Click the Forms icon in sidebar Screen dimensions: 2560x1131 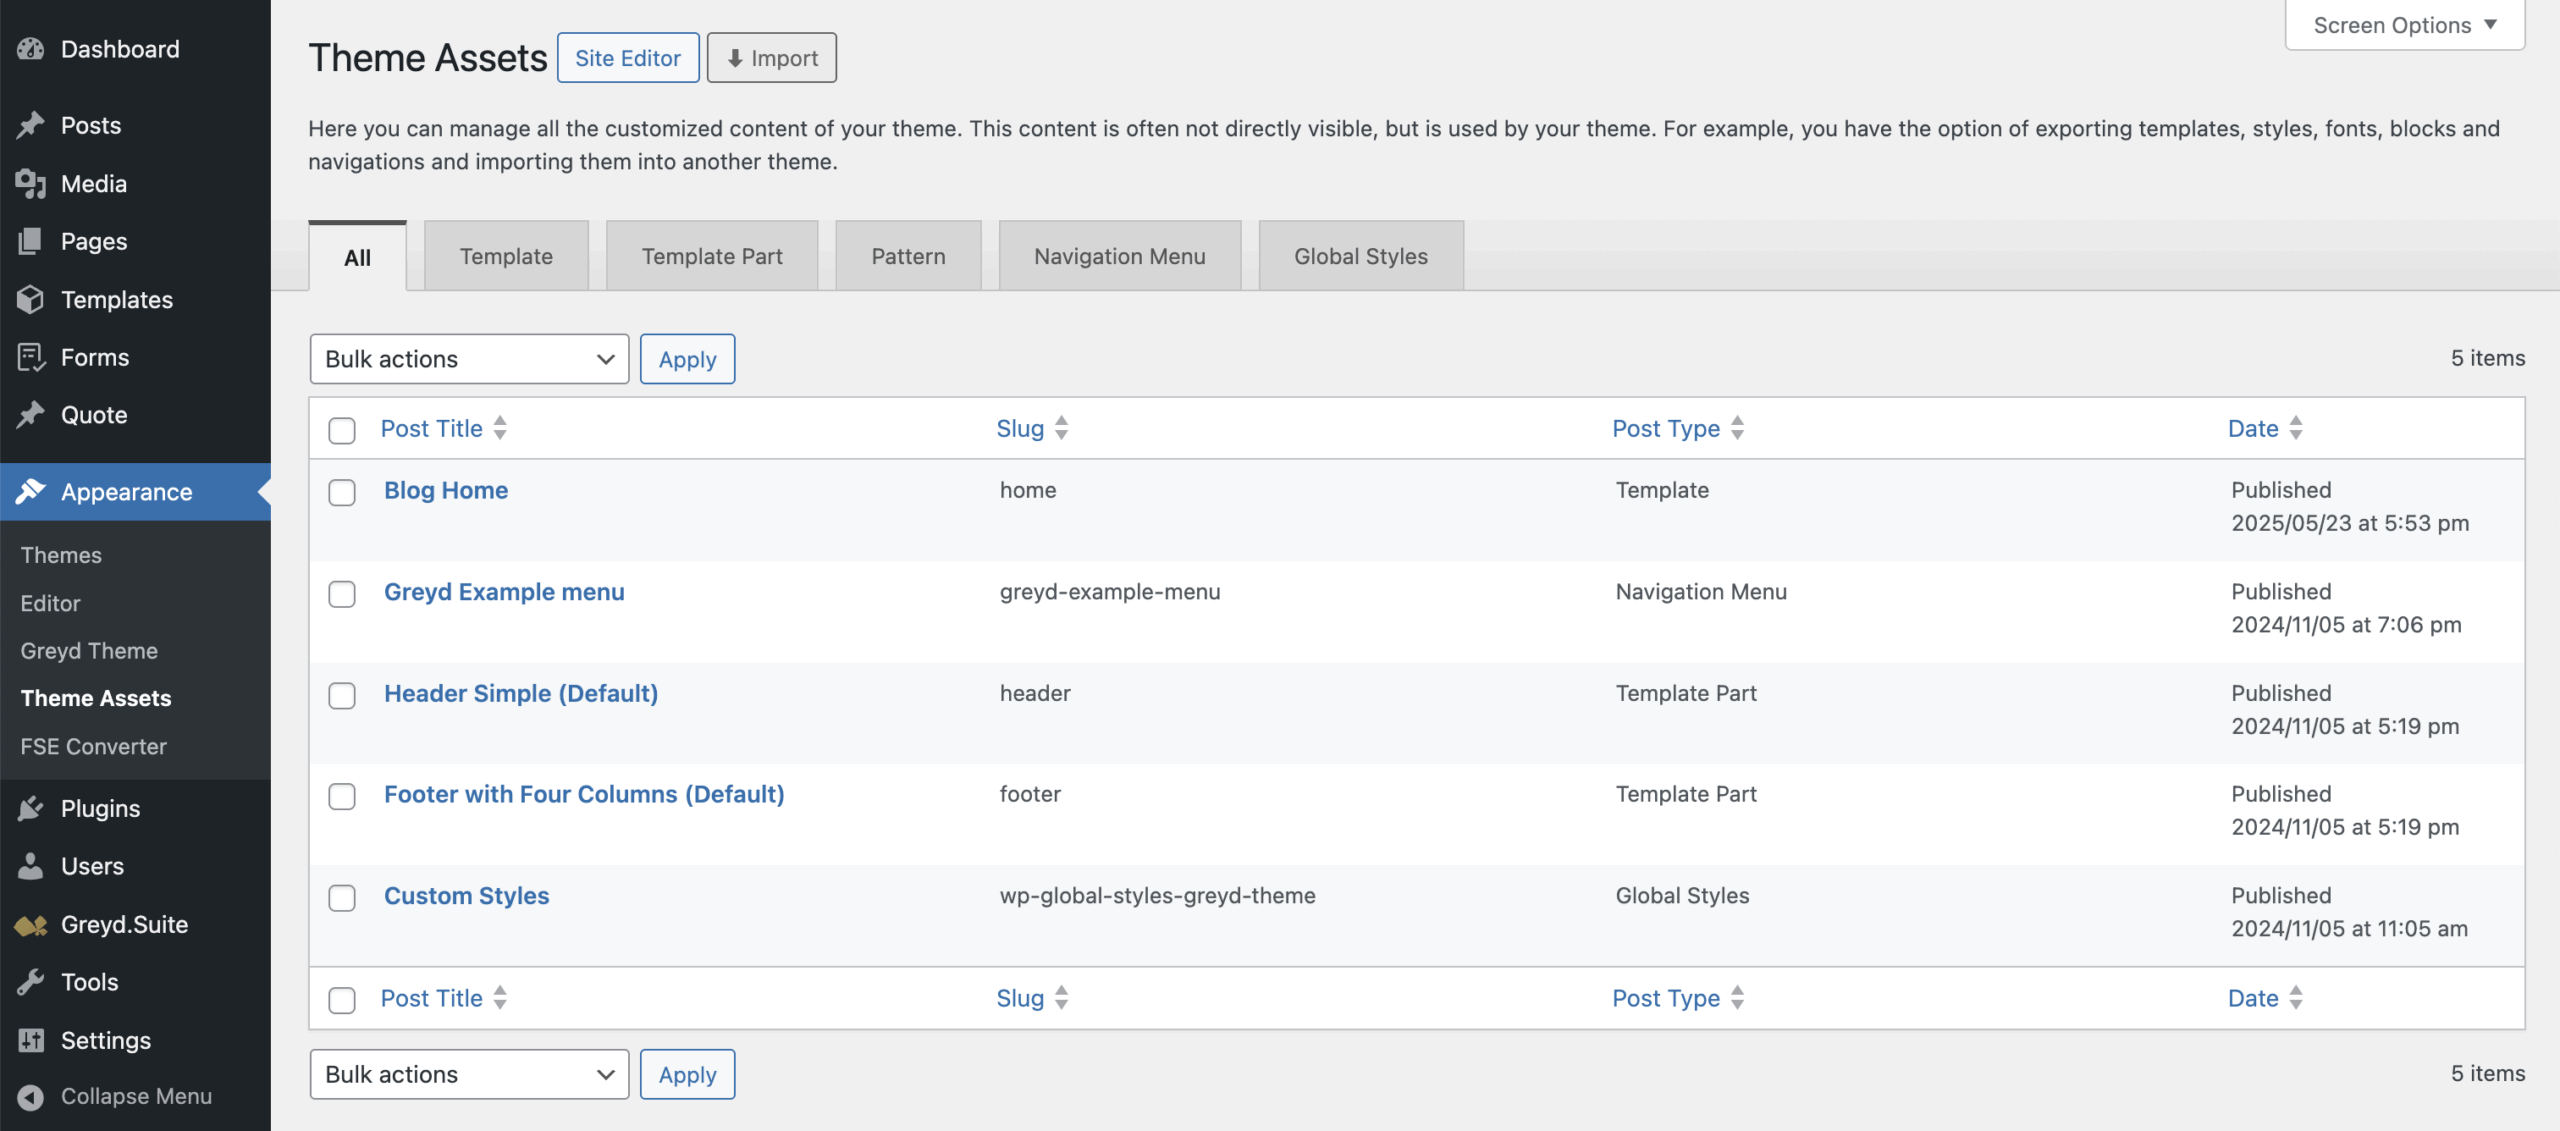31,357
